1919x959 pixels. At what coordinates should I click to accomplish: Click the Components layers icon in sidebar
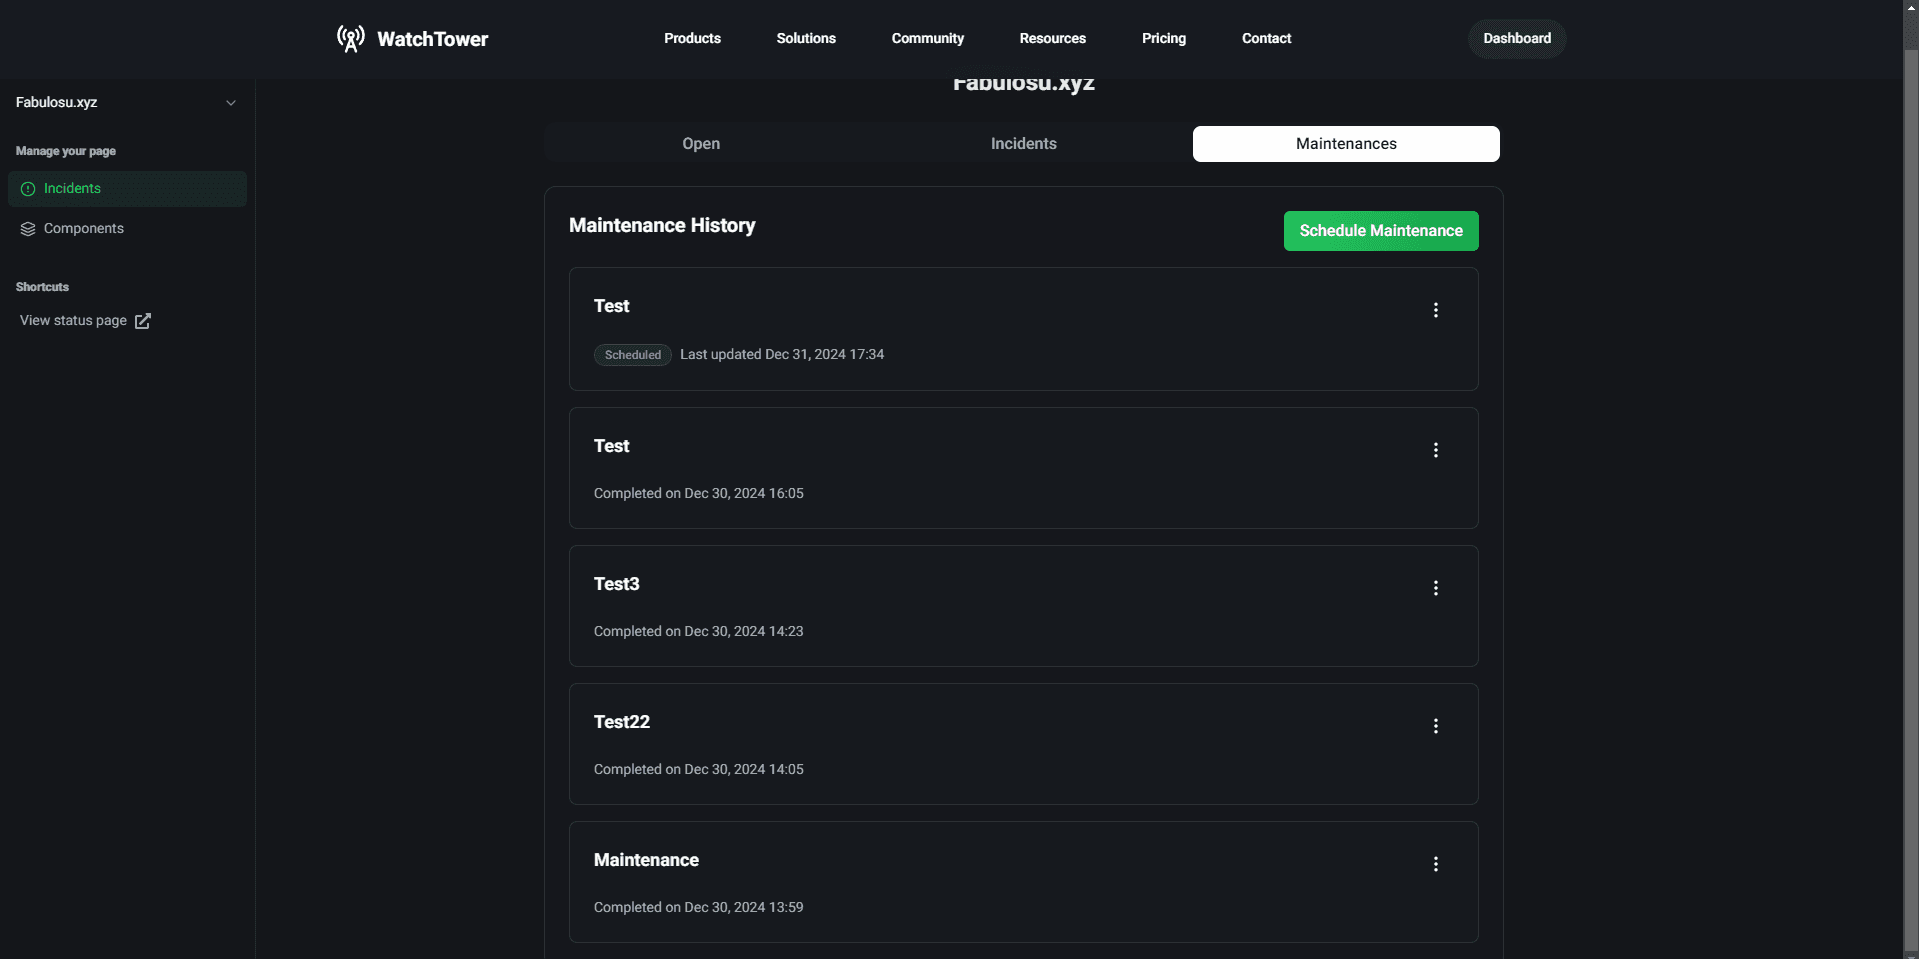(x=28, y=228)
